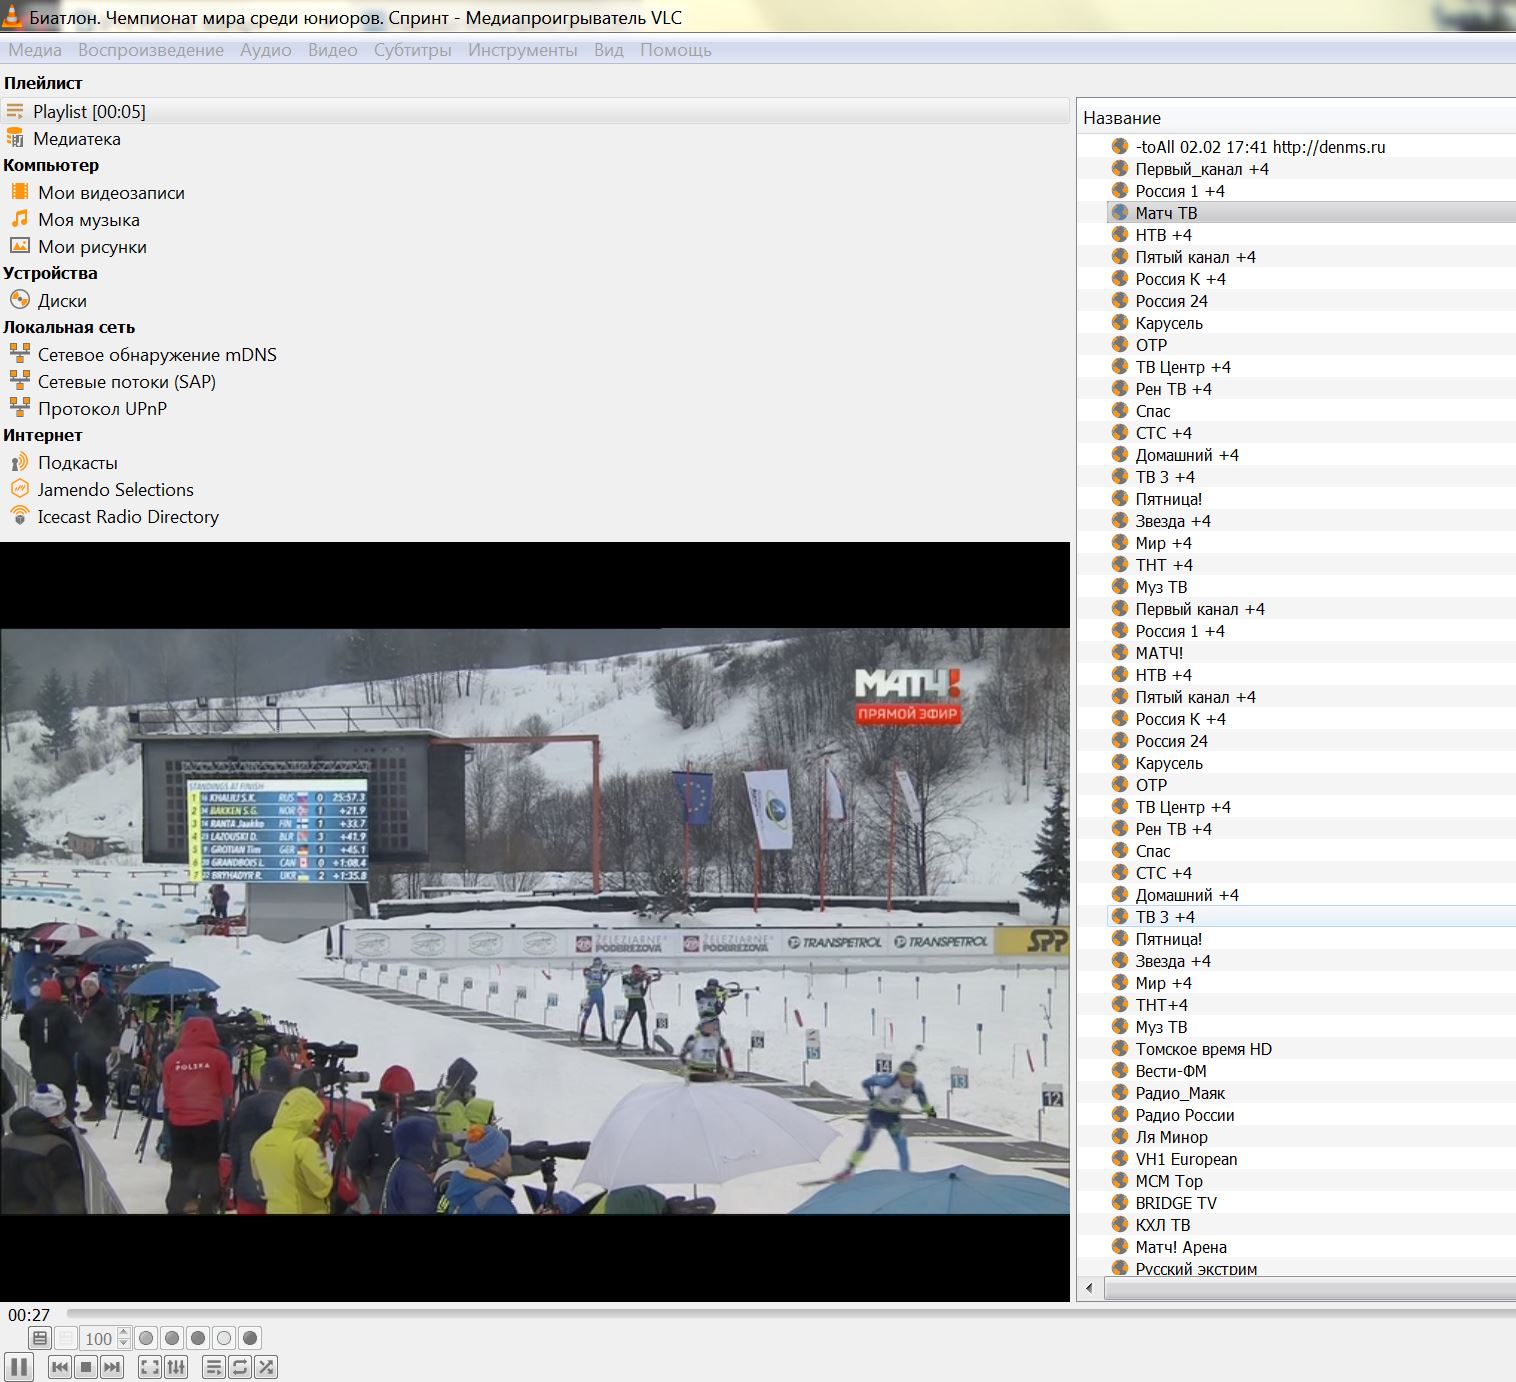1516x1382 pixels.
Task: Select Томское время HD channel
Action: click(x=1203, y=1049)
